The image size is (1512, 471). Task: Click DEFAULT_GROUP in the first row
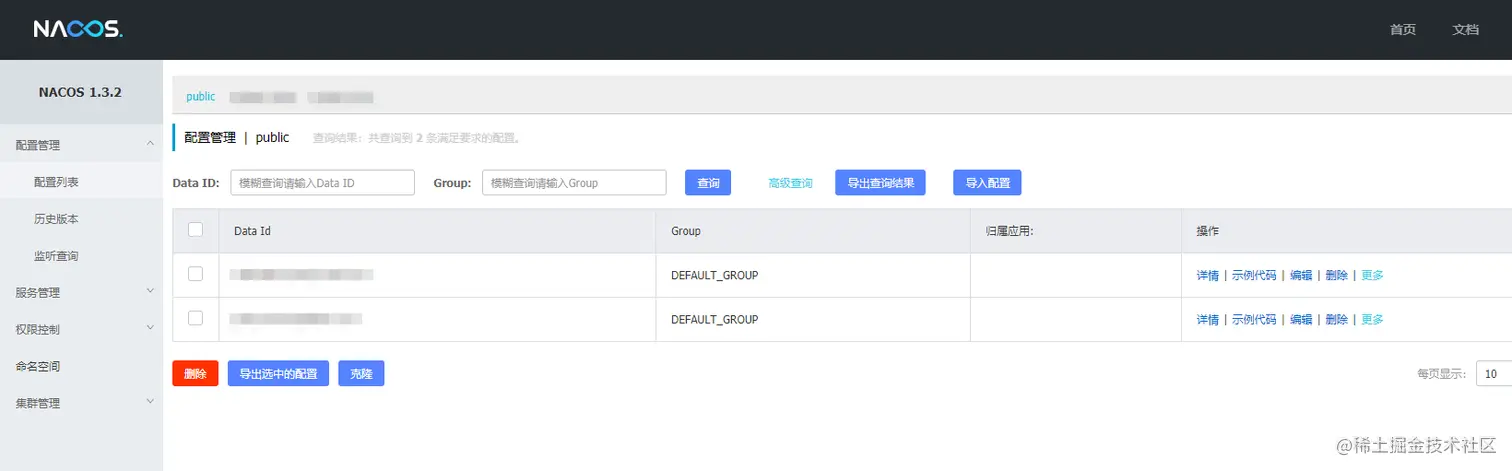coord(714,276)
